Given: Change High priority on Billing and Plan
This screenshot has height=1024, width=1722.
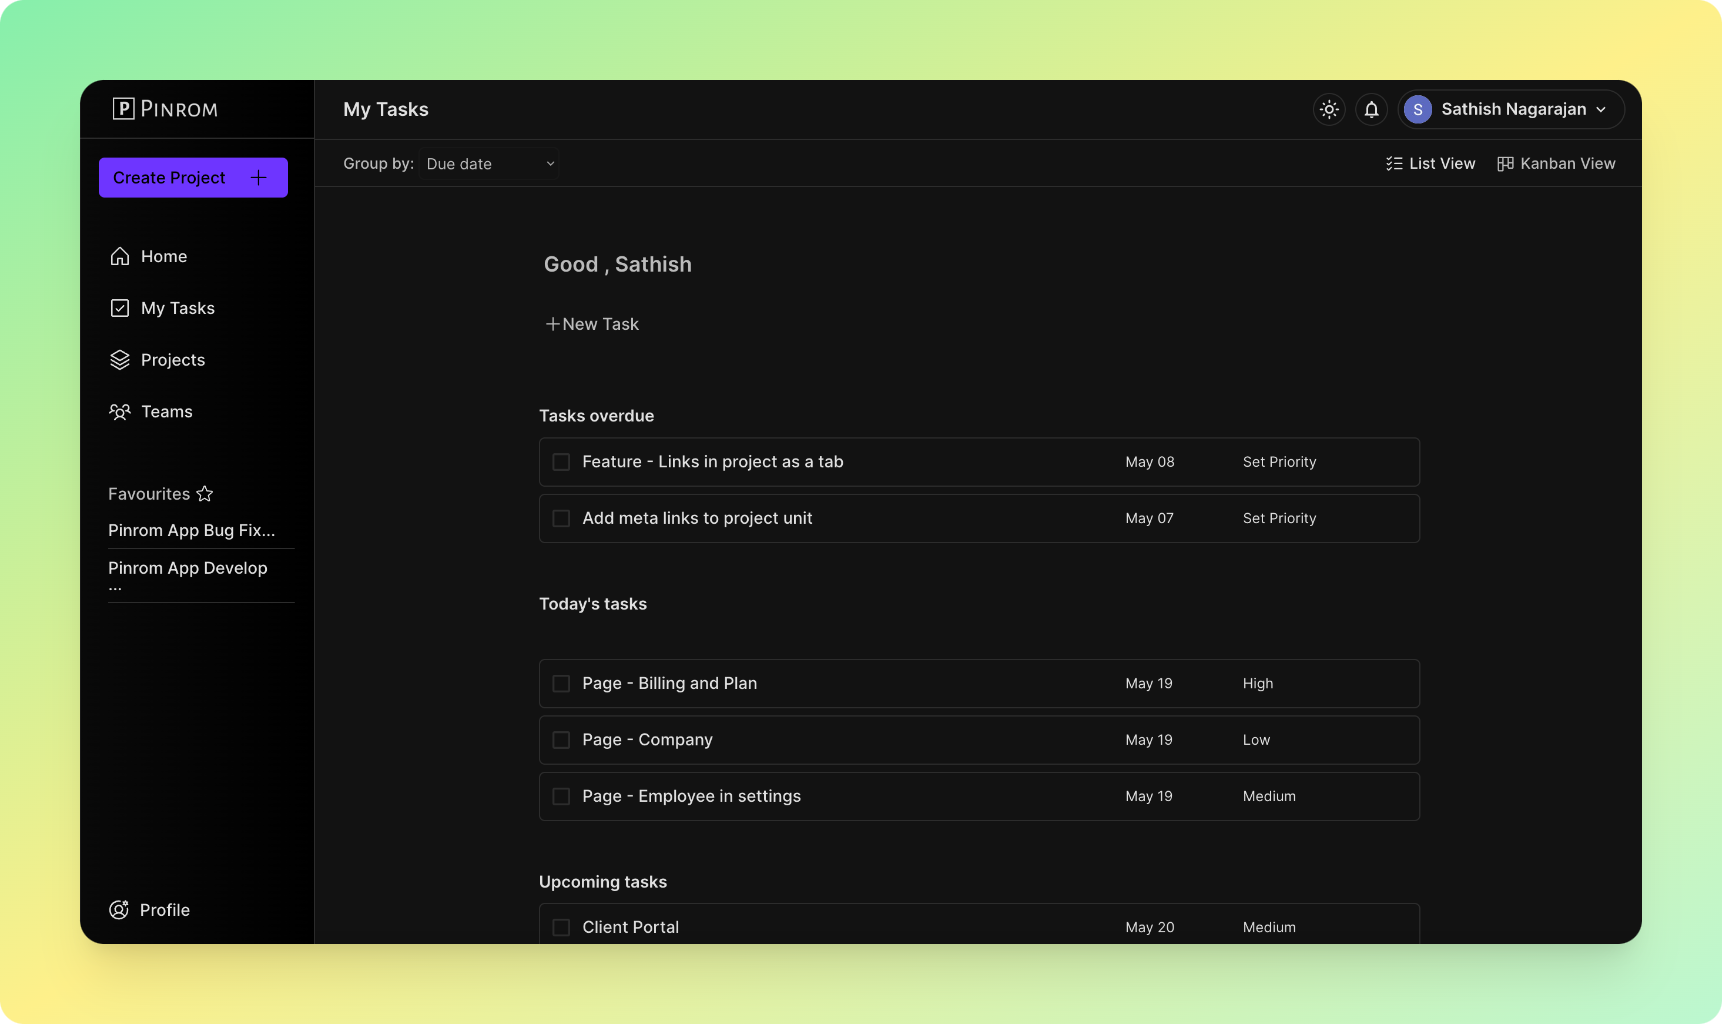Looking at the screenshot, I should click(1258, 684).
